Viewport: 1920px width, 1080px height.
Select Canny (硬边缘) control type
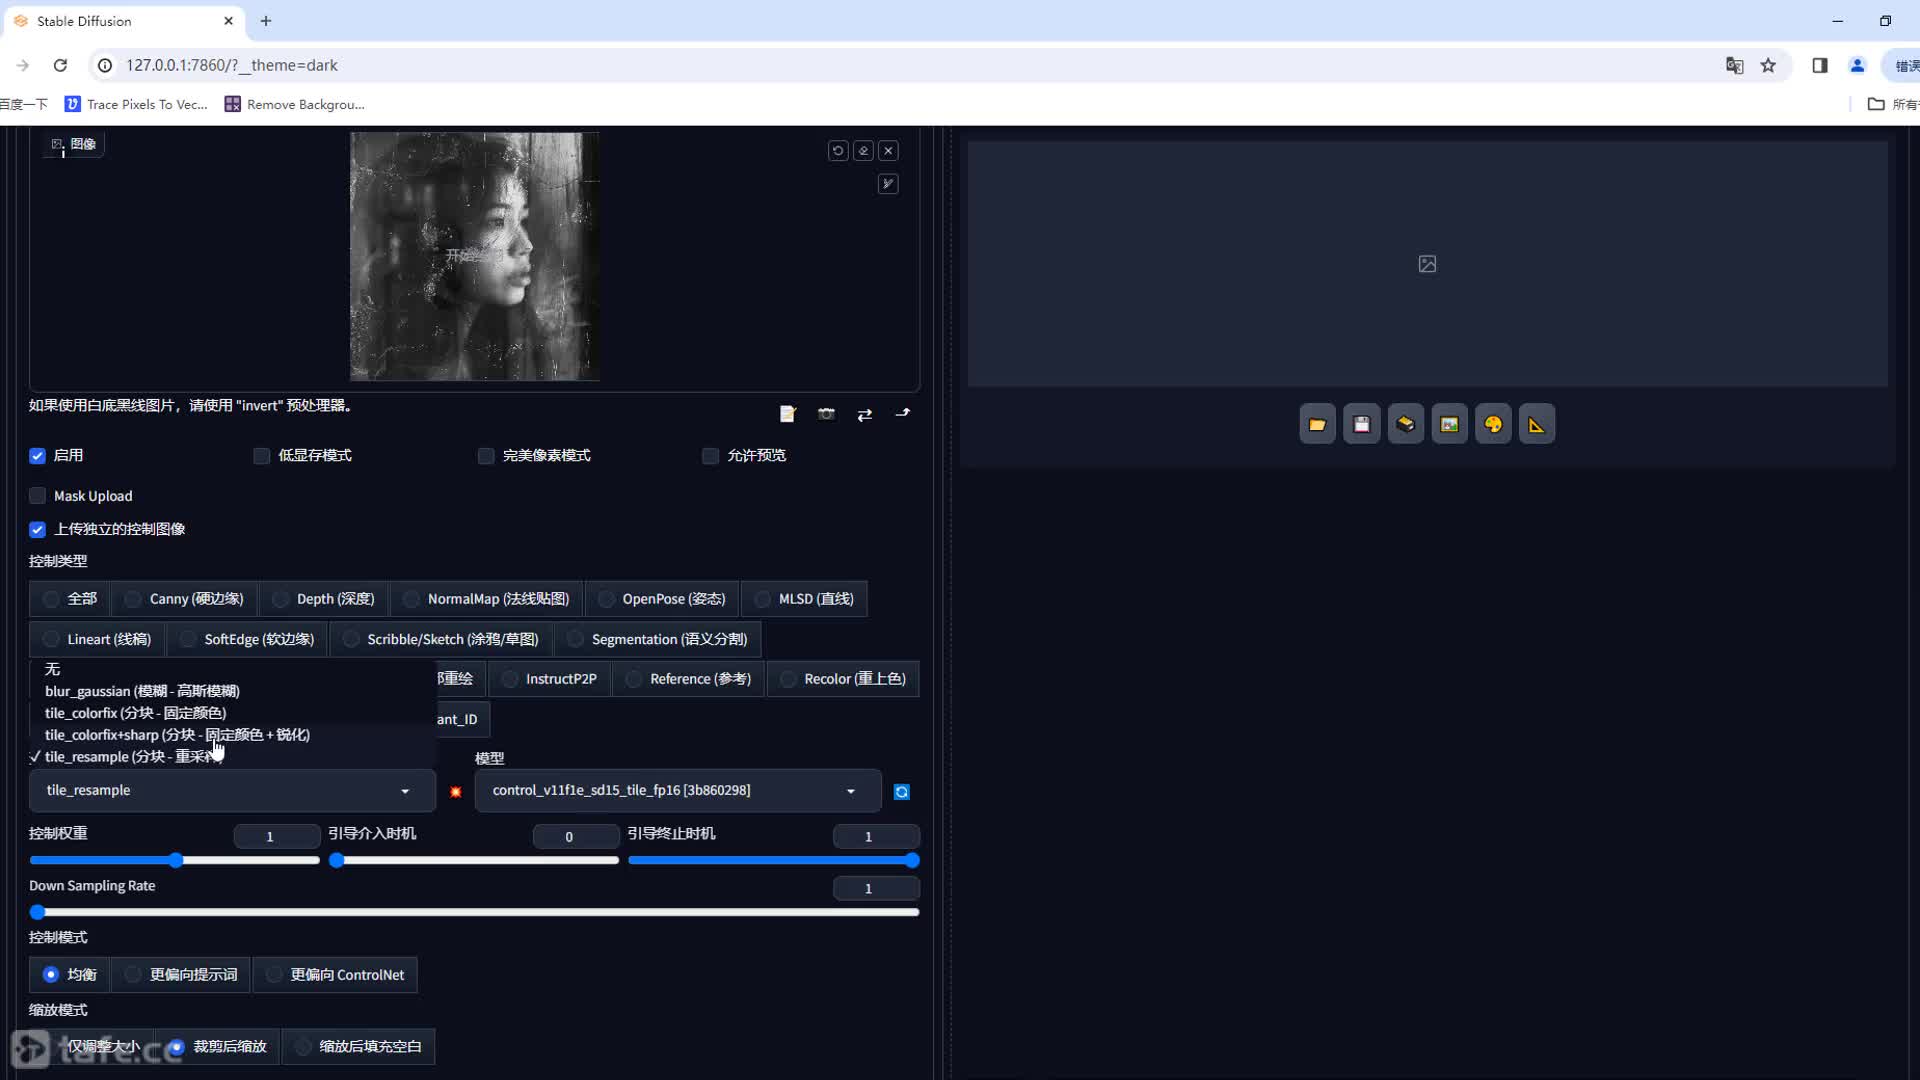(184, 599)
